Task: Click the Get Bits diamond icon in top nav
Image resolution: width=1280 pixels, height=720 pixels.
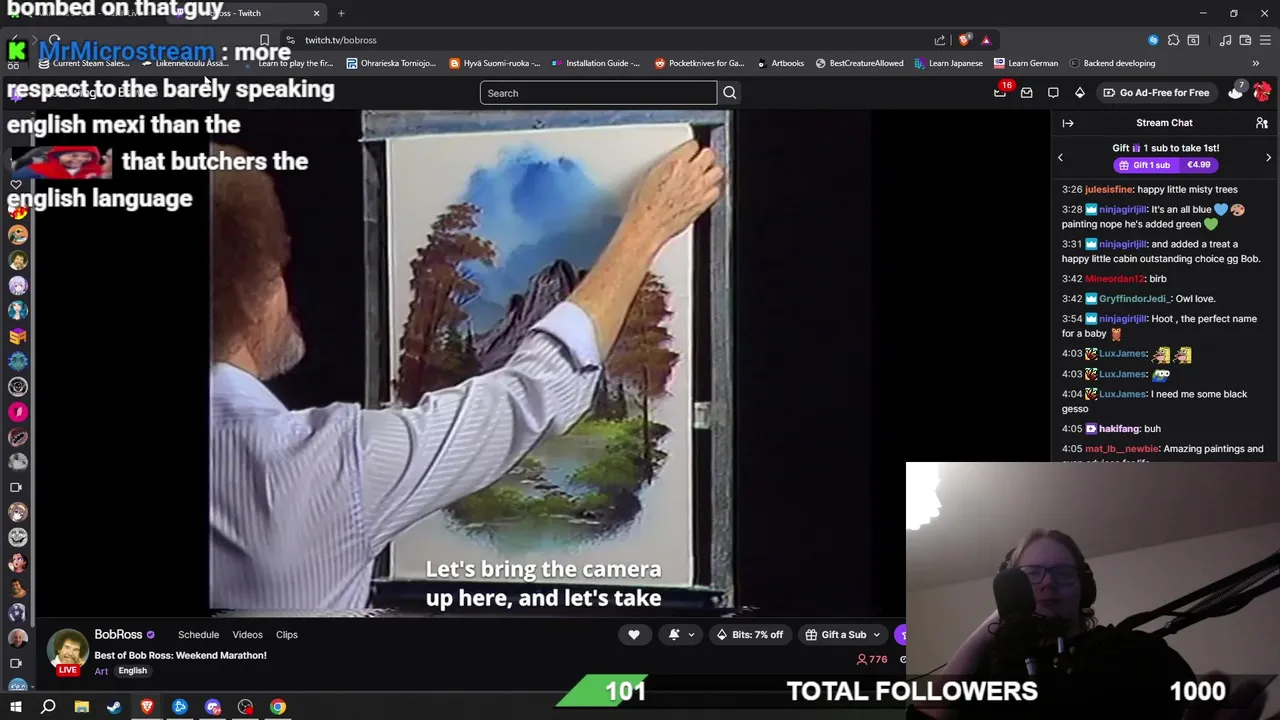Action: (1080, 93)
